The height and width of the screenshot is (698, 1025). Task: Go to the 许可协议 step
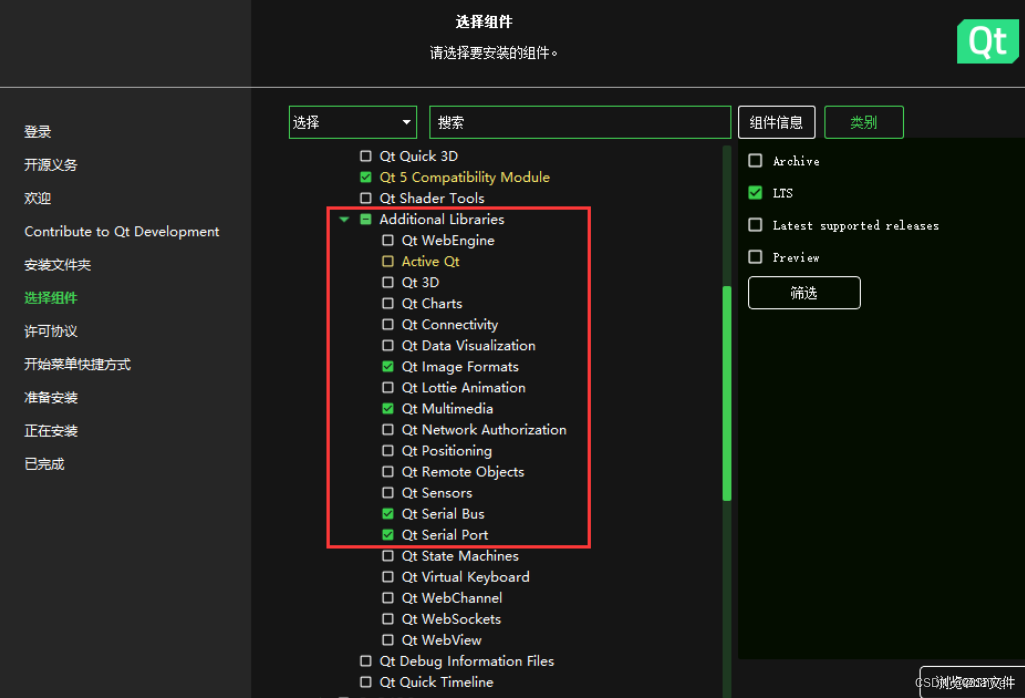point(50,331)
